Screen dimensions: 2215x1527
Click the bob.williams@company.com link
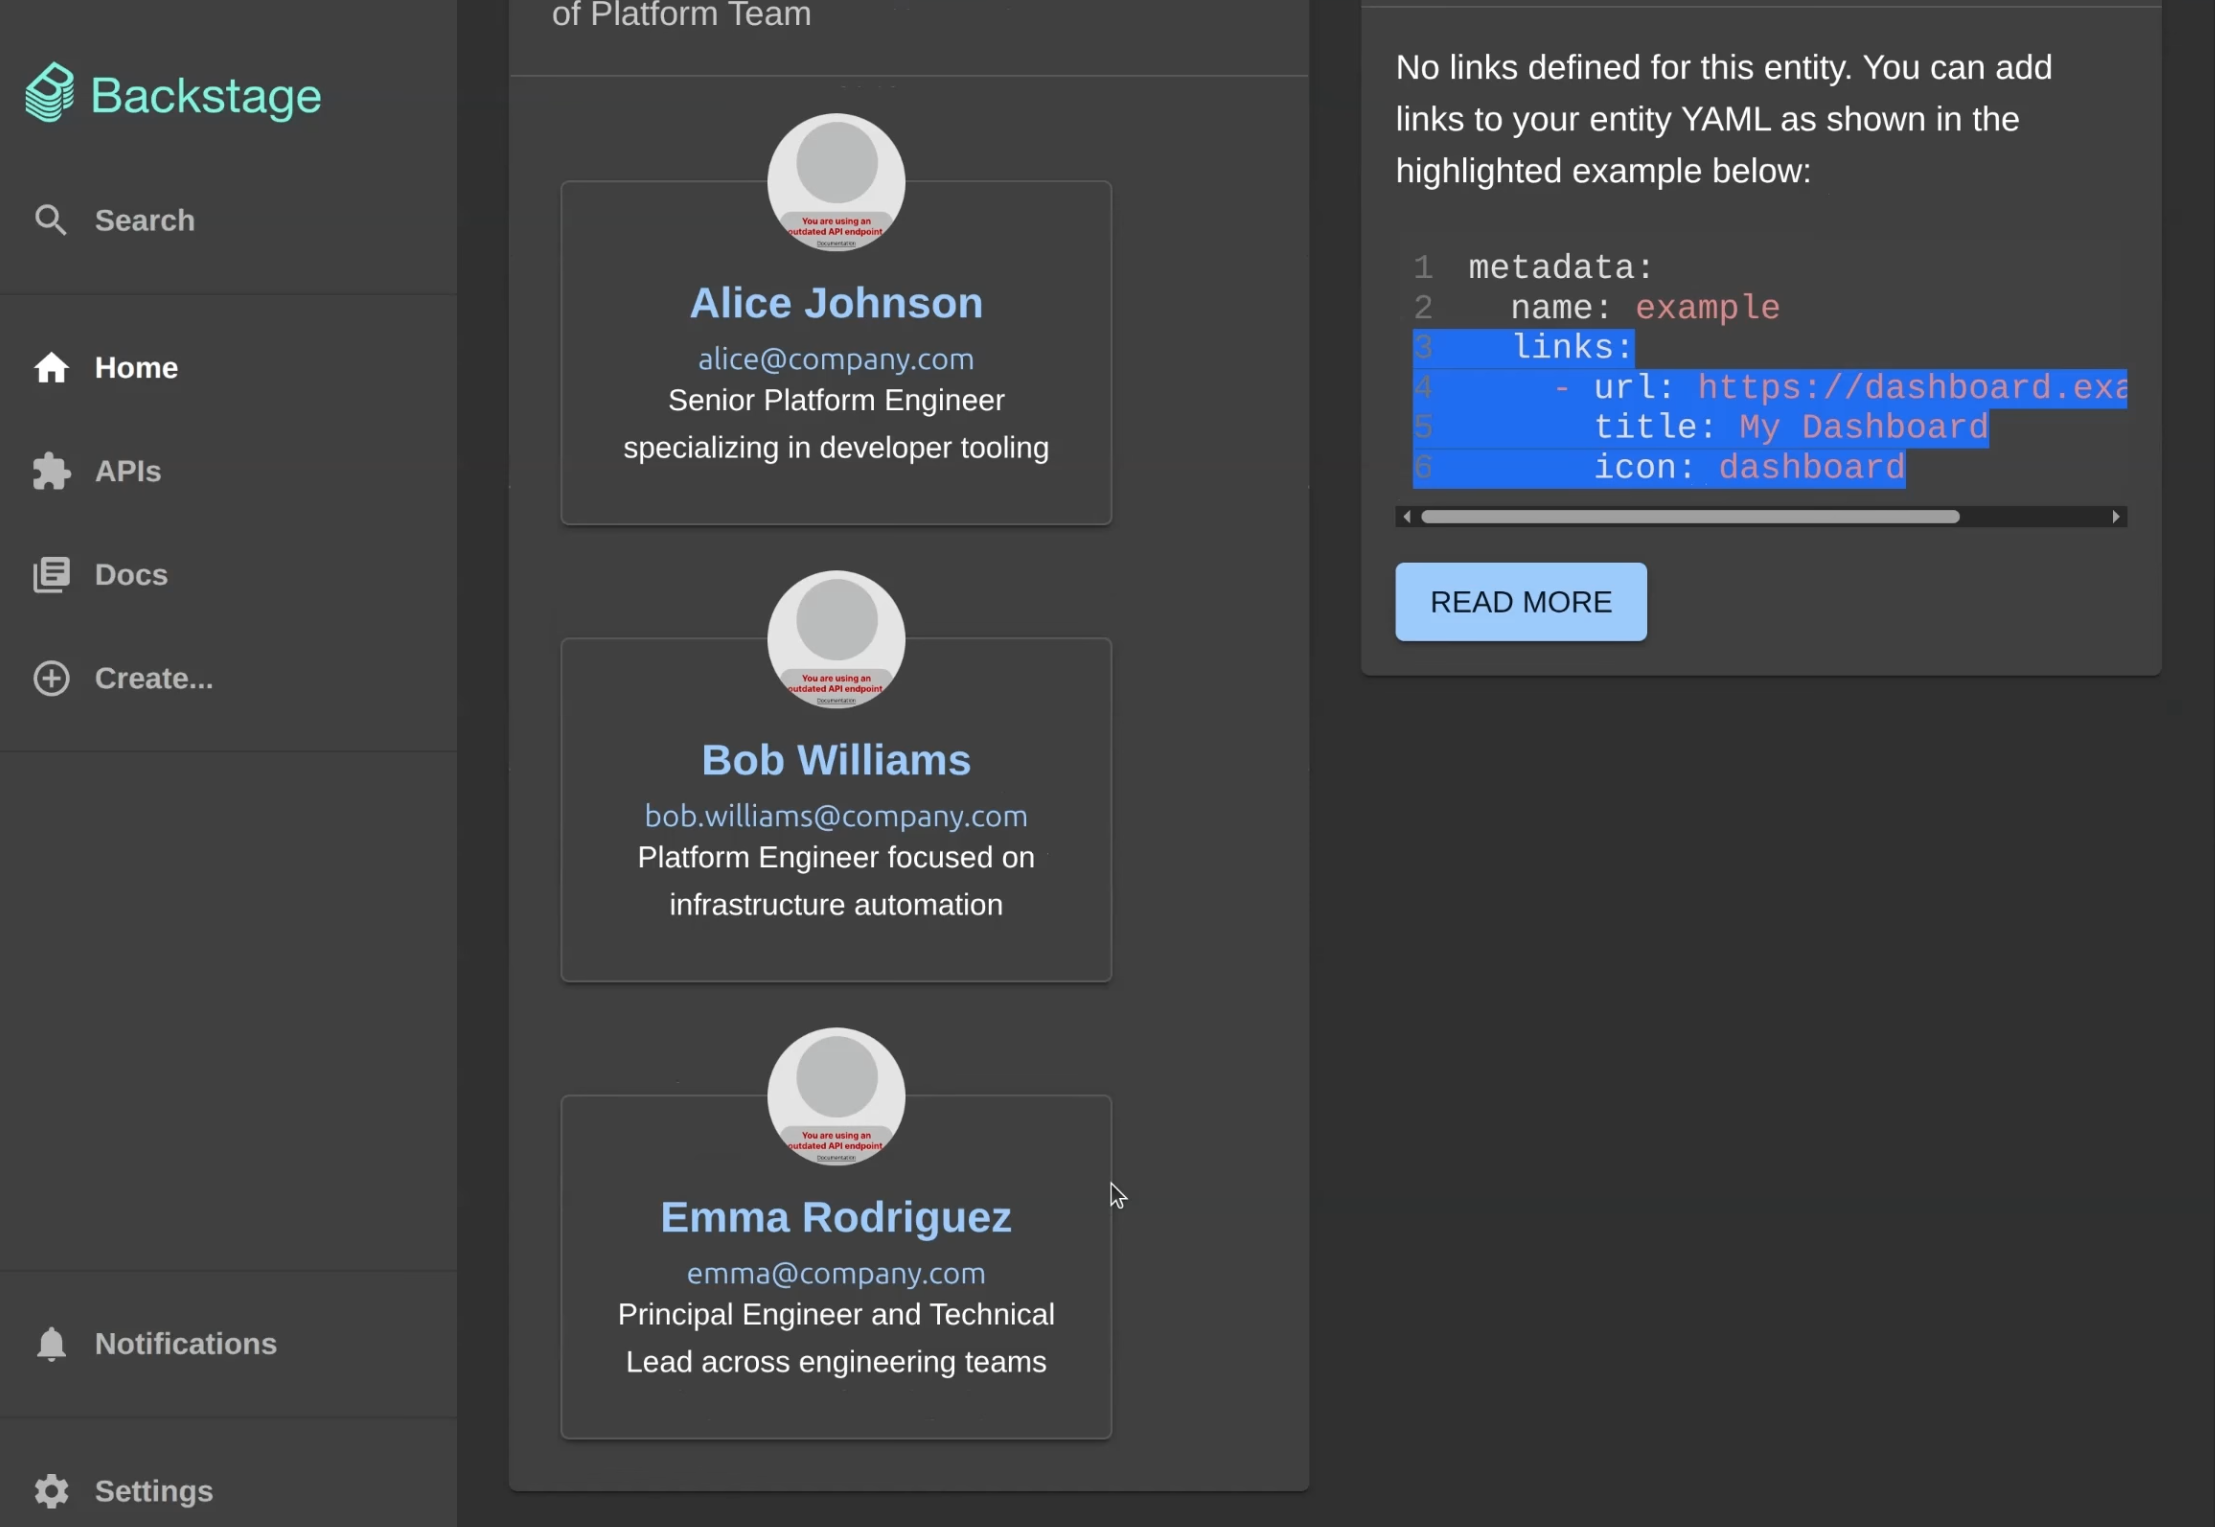(x=836, y=816)
